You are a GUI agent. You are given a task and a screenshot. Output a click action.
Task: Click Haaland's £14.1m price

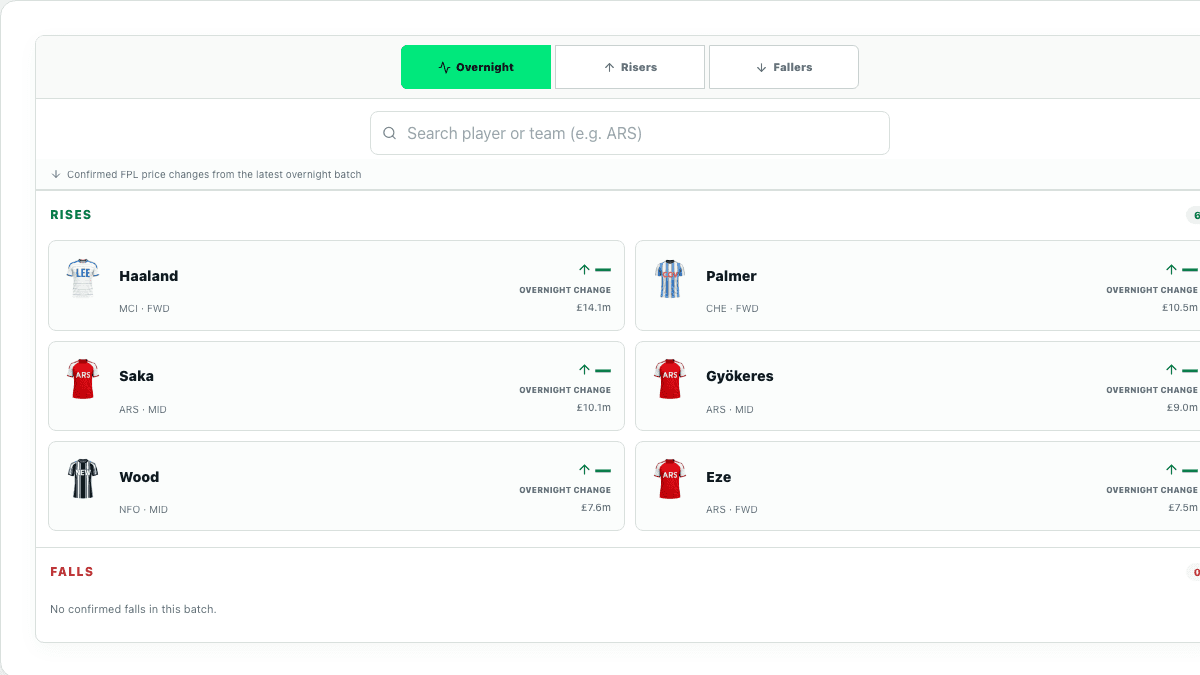[593, 307]
